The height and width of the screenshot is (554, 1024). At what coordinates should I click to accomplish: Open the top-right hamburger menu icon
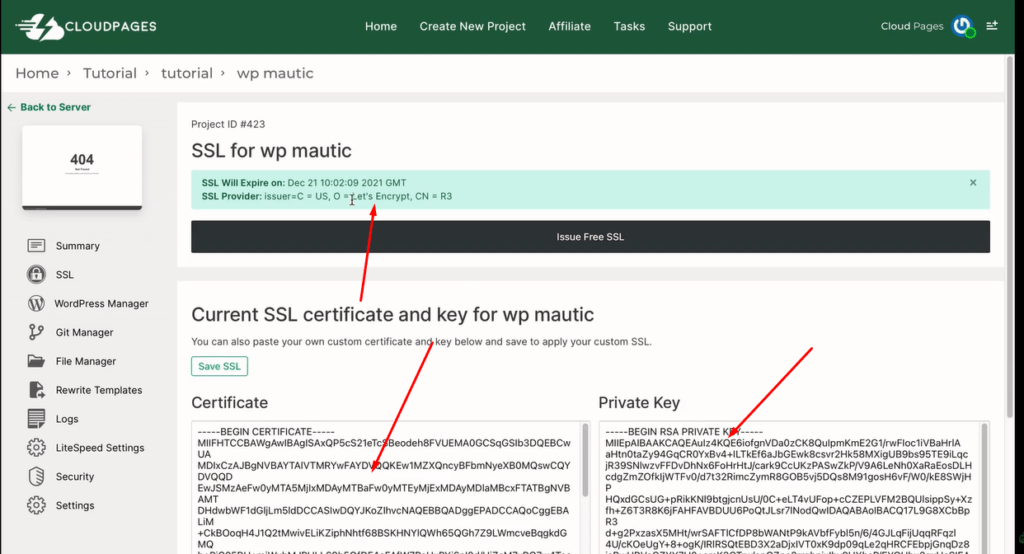coord(992,25)
